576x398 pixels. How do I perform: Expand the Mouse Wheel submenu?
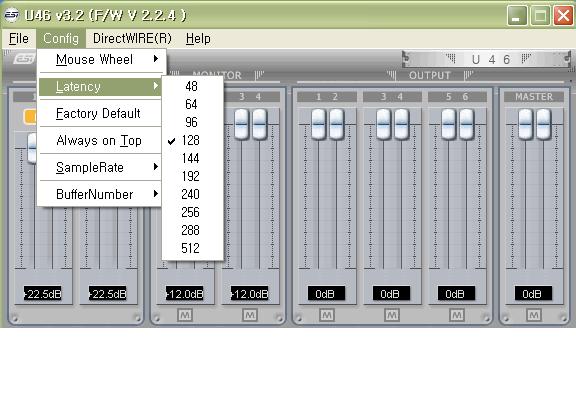100,59
